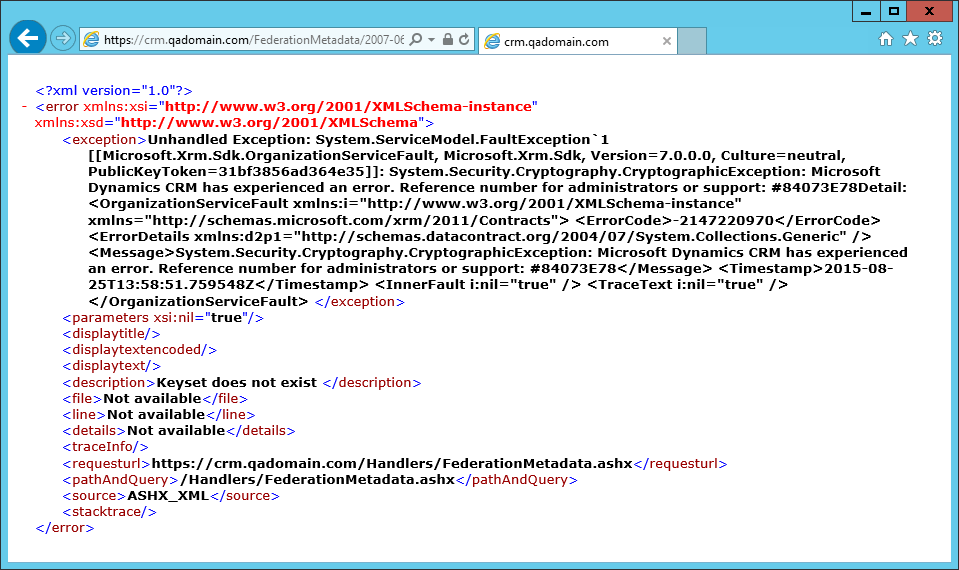Viewport: 959px width, 570px height.
Task: Click the XMLSchema-instance namespace URL
Action: (x=350, y=106)
